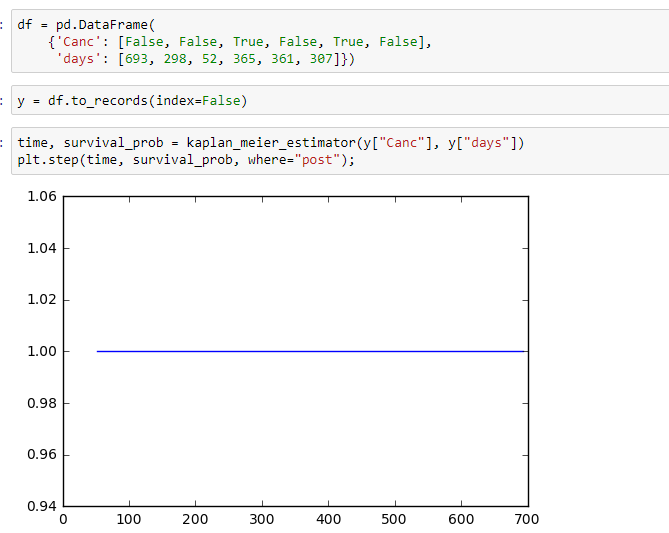The height and width of the screenshot is (533, 669).
Task: Click the value 365 in days list
Action: pyautogui.click(x=244, y=58)
